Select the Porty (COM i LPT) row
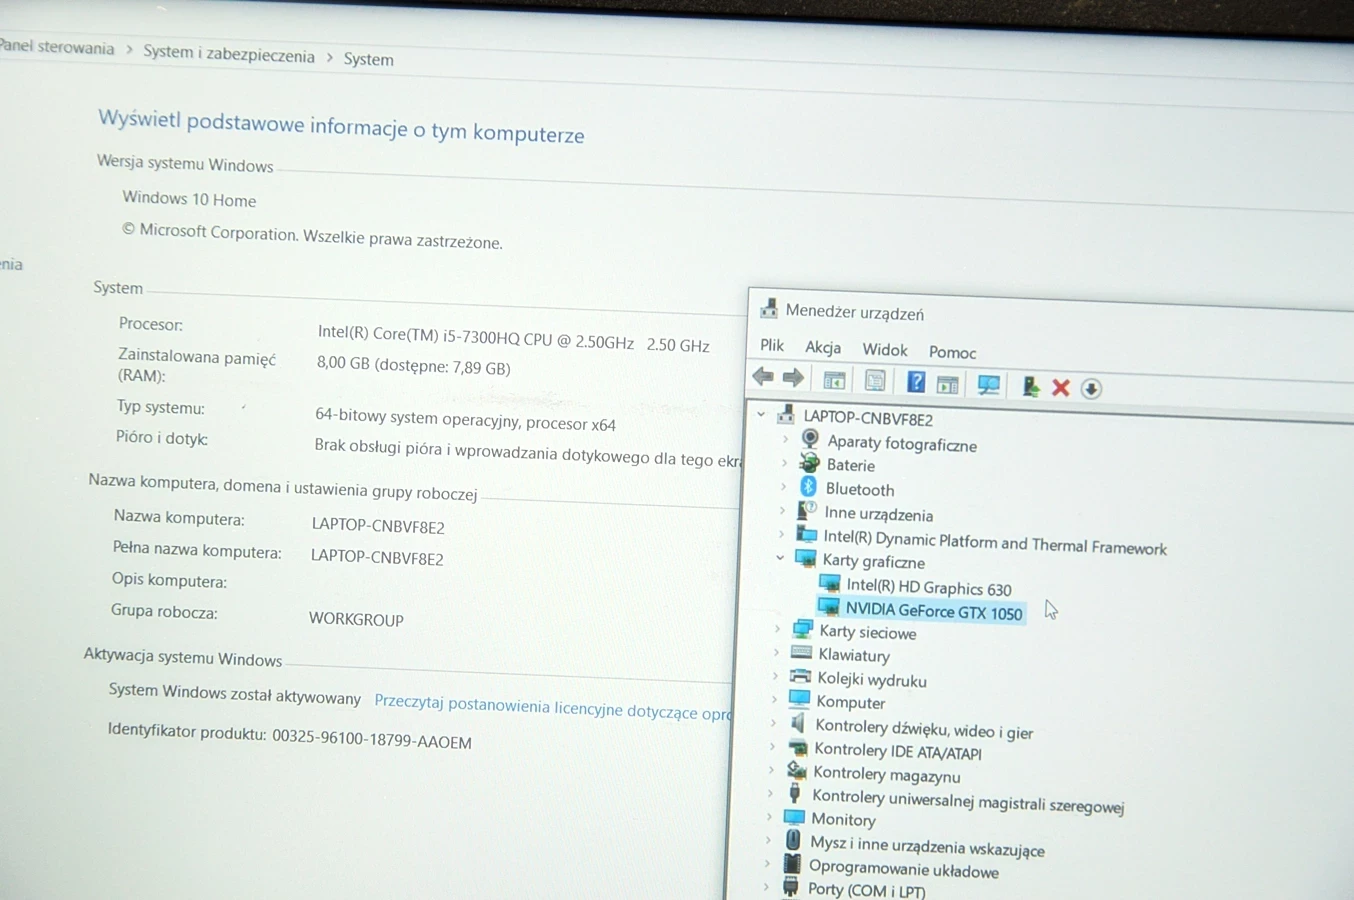 click(866, 889)
